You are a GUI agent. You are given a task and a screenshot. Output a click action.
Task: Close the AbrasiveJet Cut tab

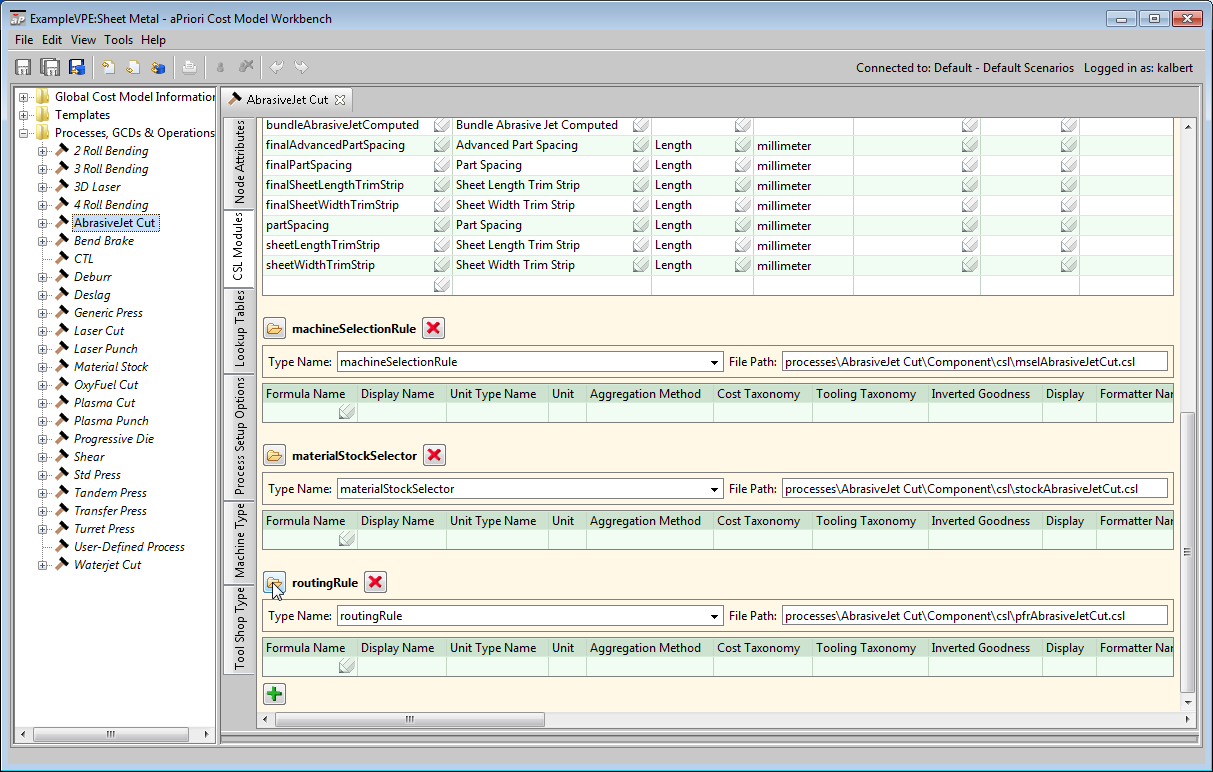[x=340, y=100]
